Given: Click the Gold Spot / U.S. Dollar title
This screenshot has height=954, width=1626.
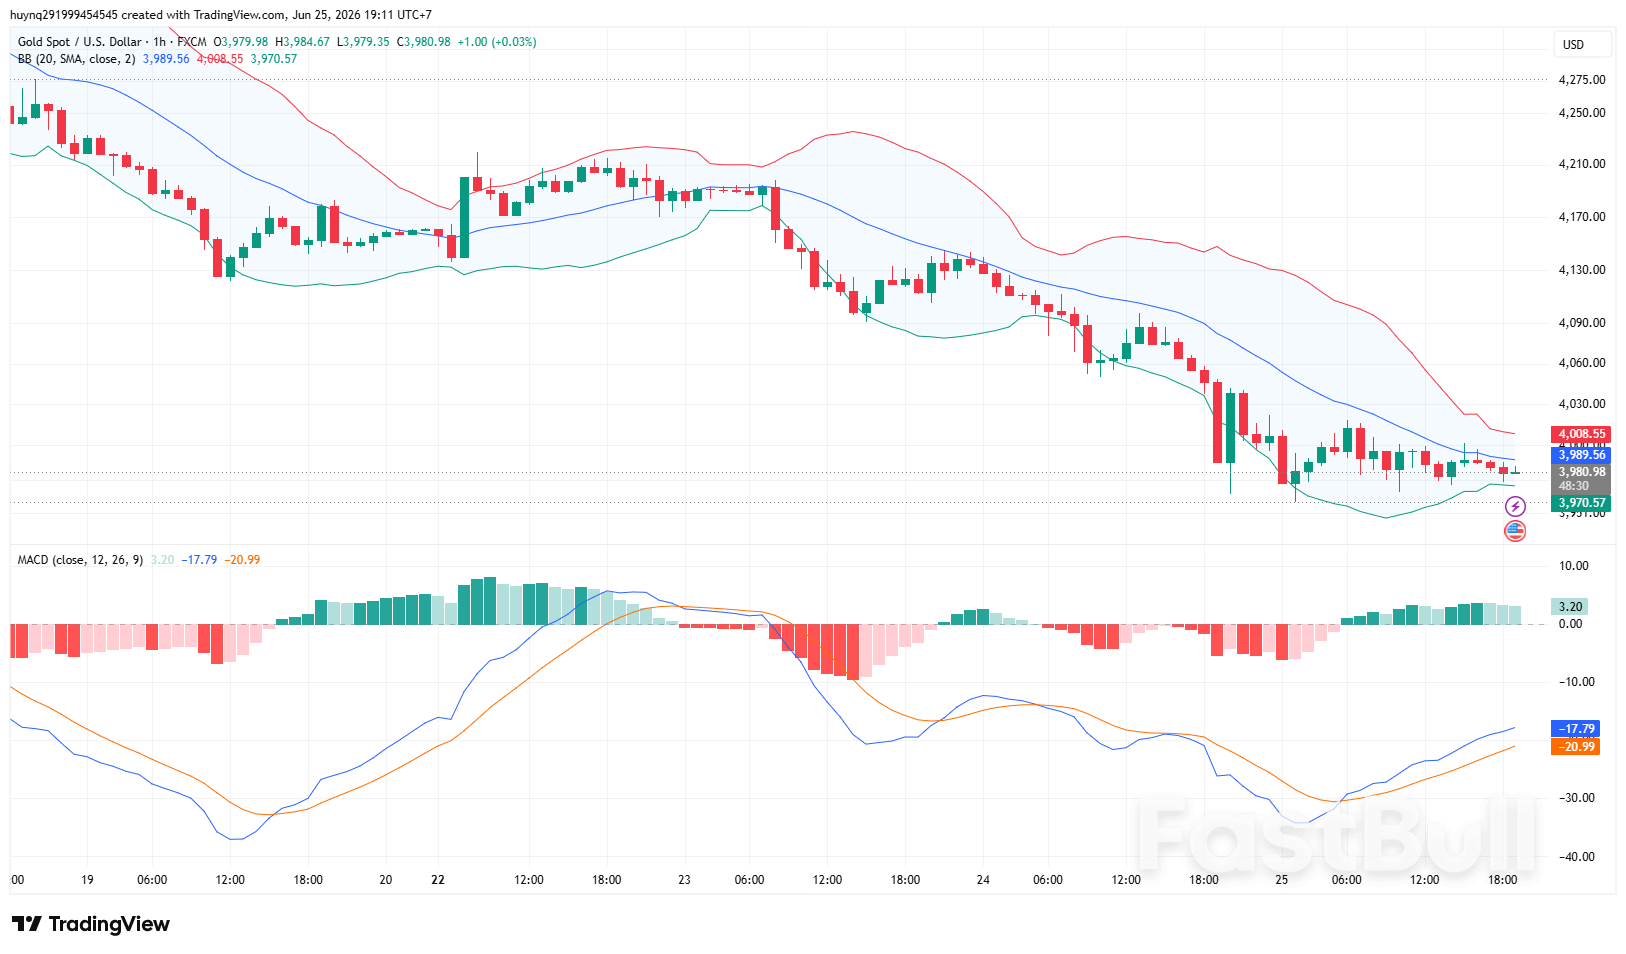Looking at the screenshot, I should click(80, 42).
